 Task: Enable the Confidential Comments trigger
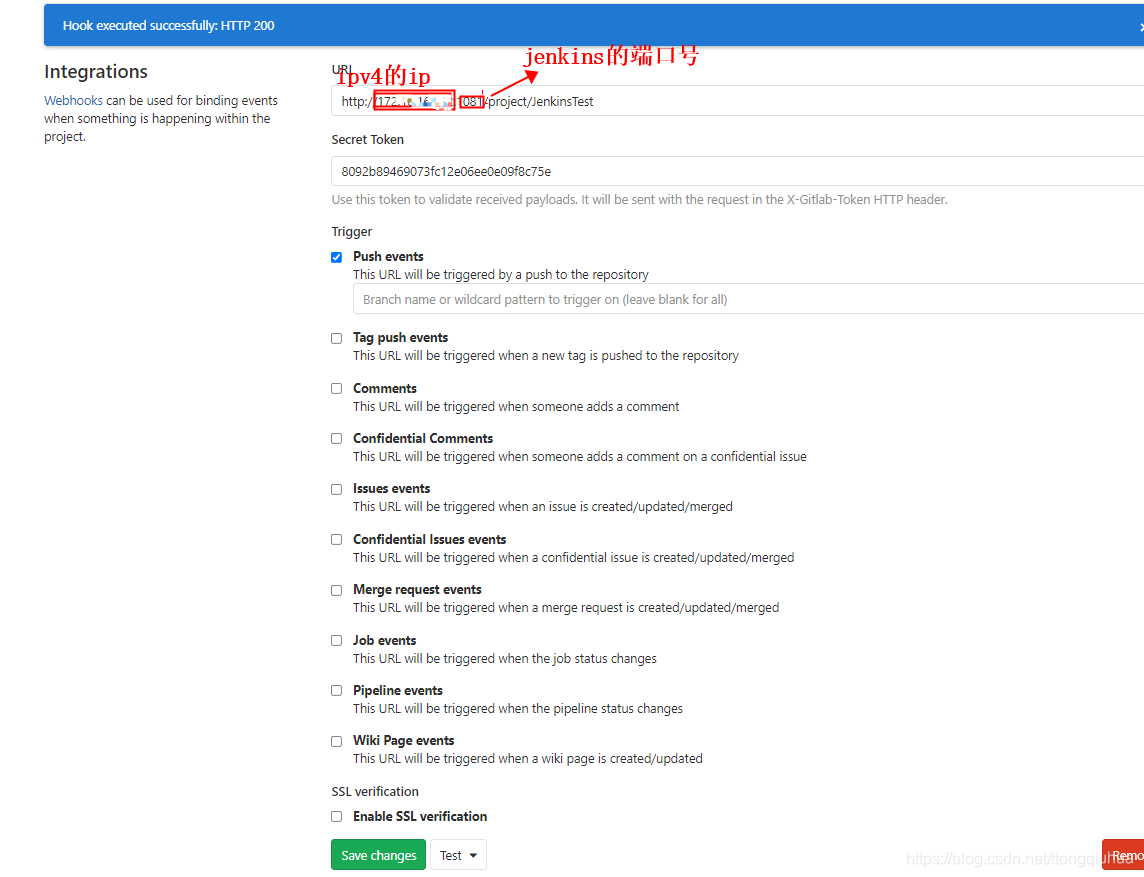(x=336, y=438)
